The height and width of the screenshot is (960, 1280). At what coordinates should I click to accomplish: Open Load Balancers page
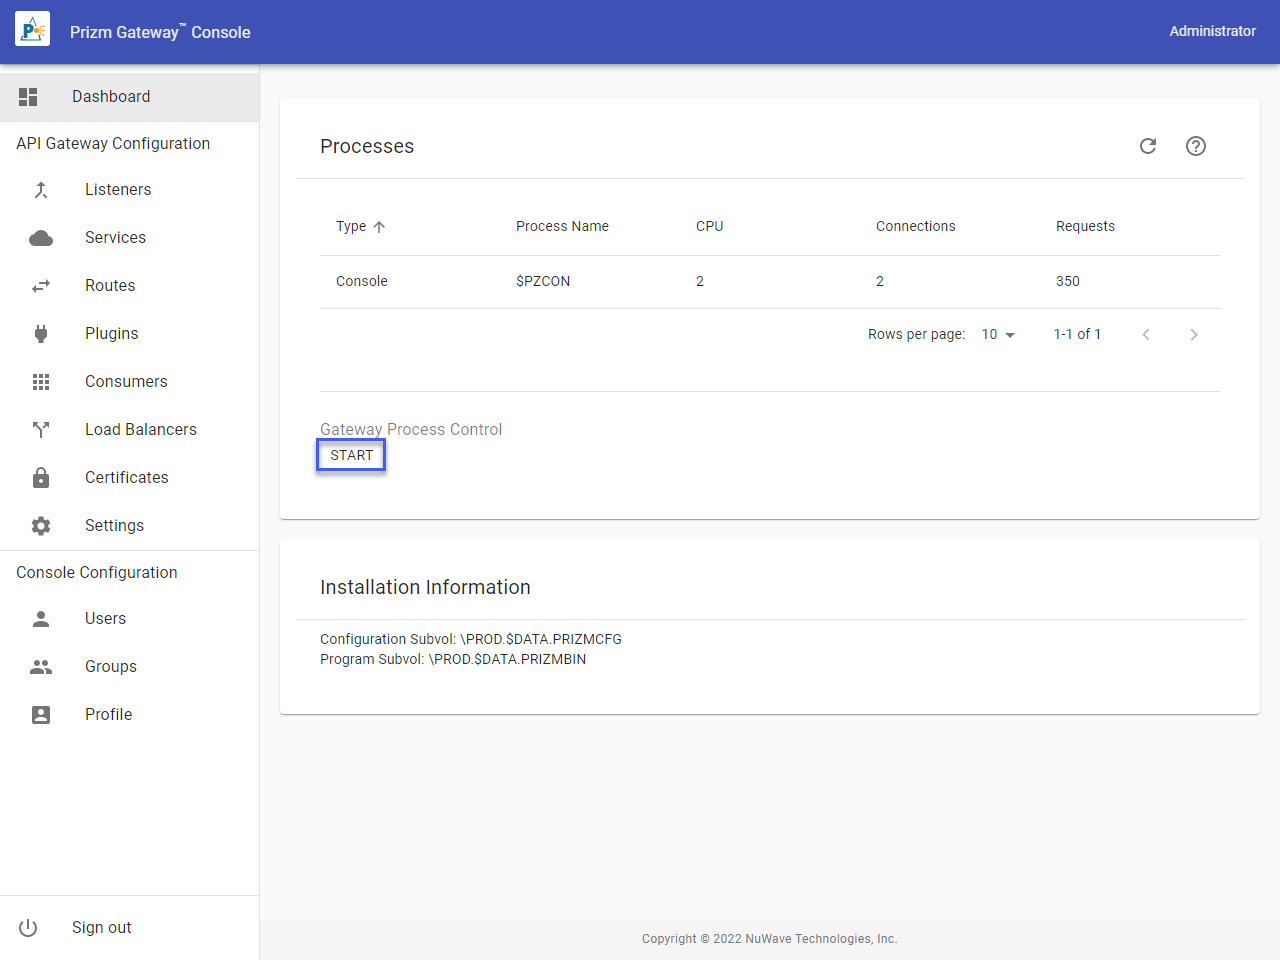[x=140, y=430]
